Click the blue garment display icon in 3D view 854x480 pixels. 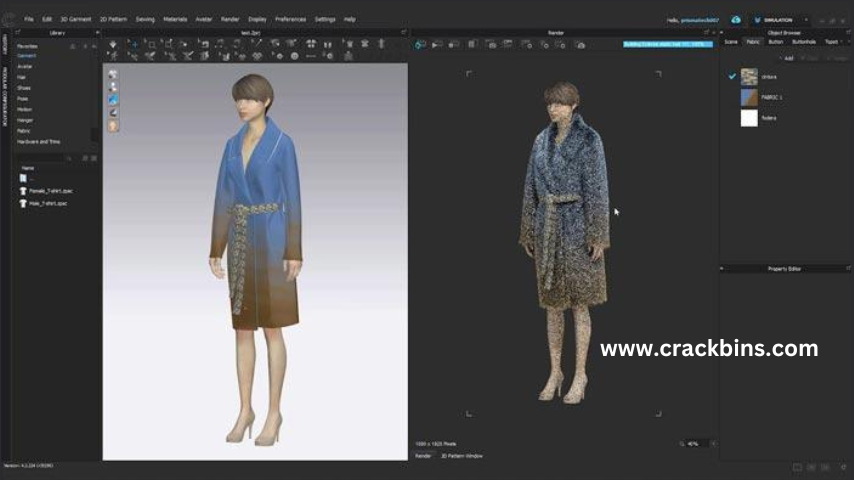click(113, 100)
